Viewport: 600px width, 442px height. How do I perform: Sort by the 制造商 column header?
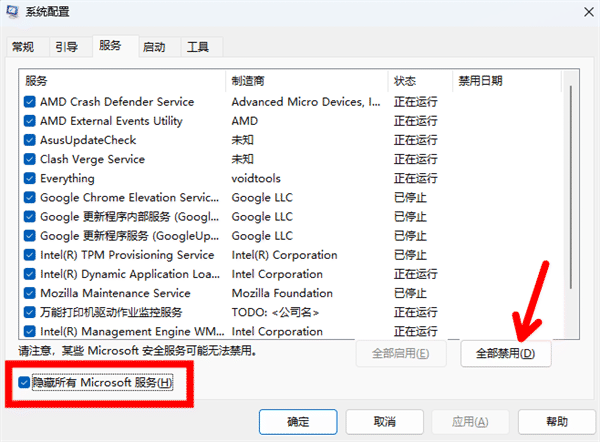[x=307, y=81]
